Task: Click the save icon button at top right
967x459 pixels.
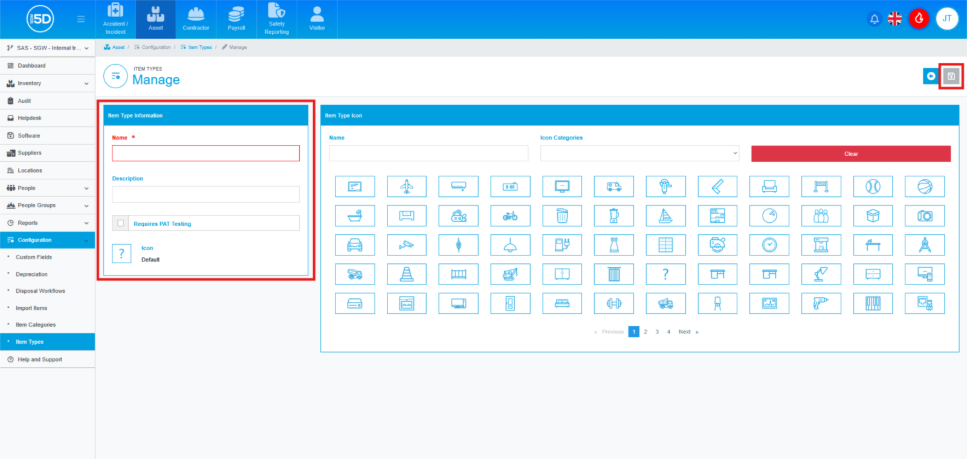Action: [x=951, y=76]
